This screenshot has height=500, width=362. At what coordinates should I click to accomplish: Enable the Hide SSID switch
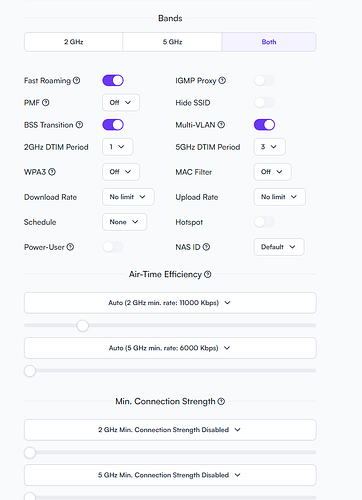click(264, 103)
